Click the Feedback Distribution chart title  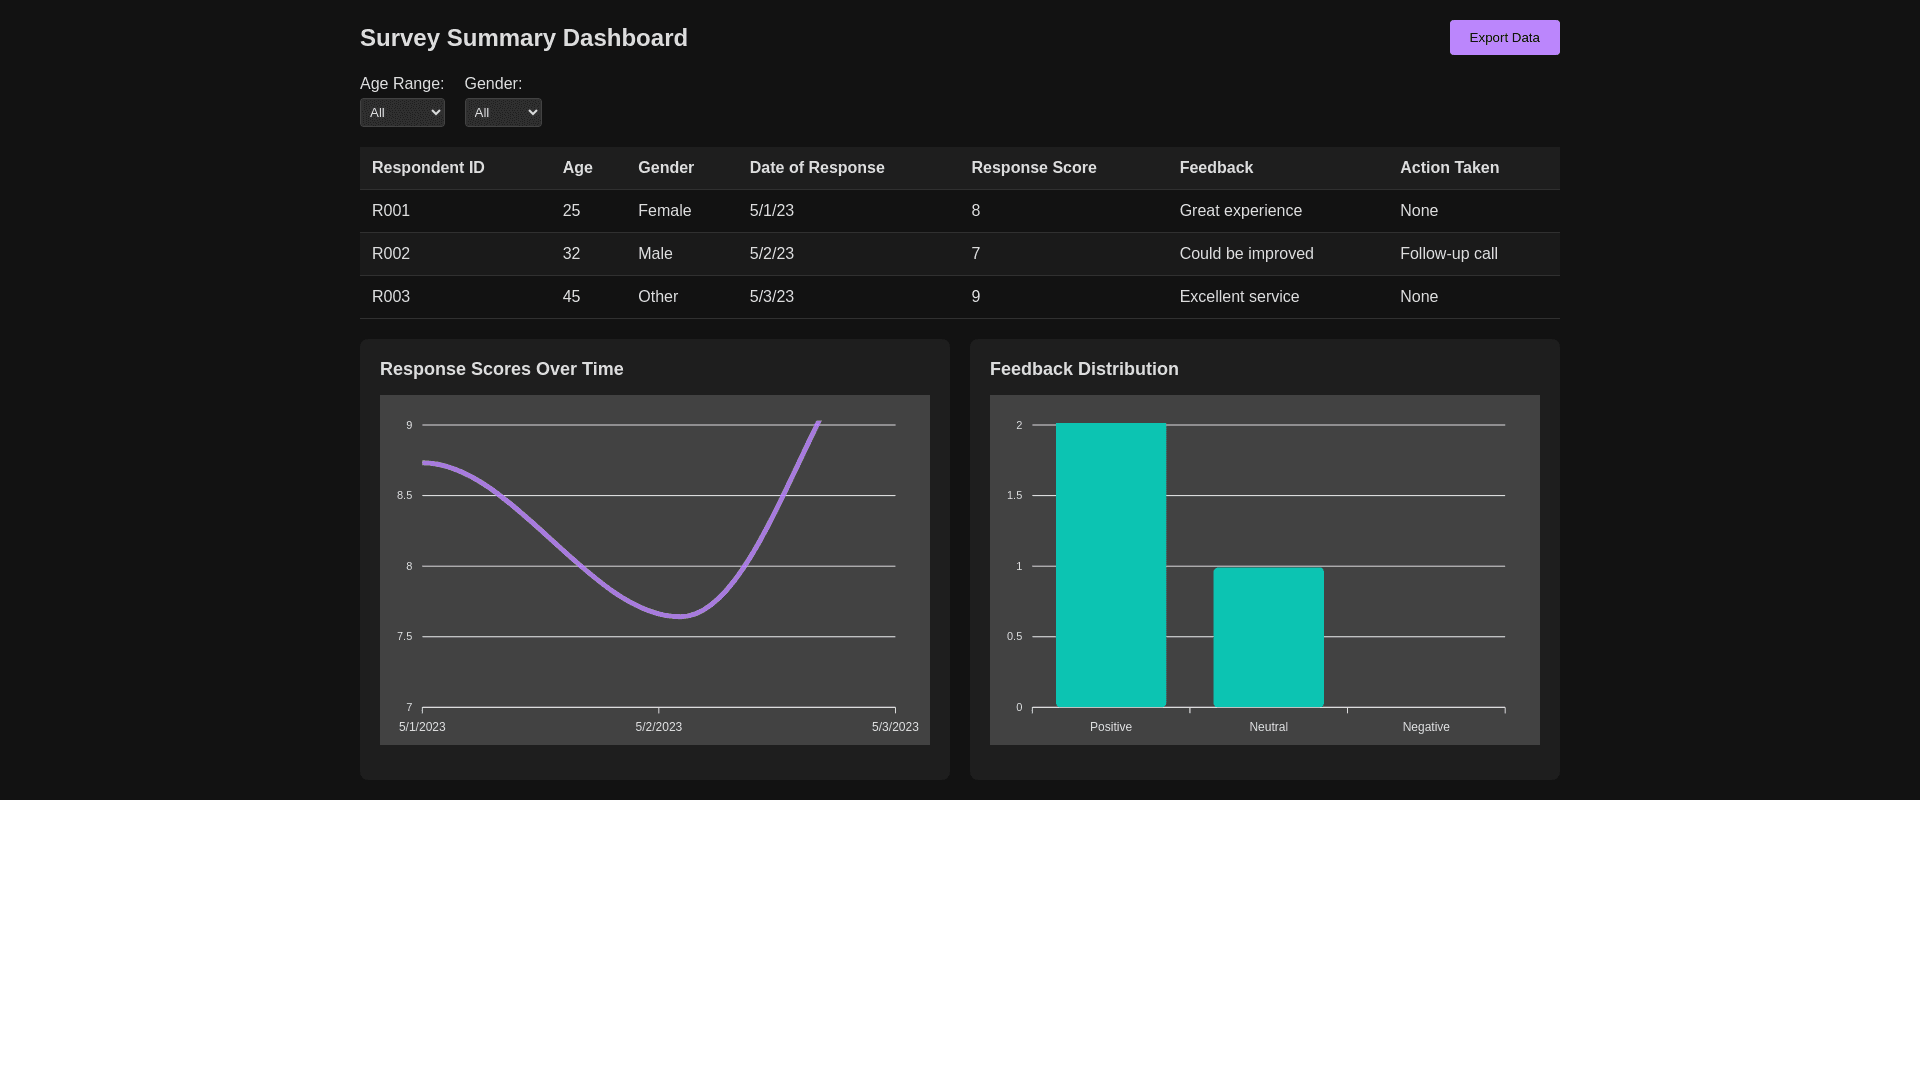pos(1084,369)
